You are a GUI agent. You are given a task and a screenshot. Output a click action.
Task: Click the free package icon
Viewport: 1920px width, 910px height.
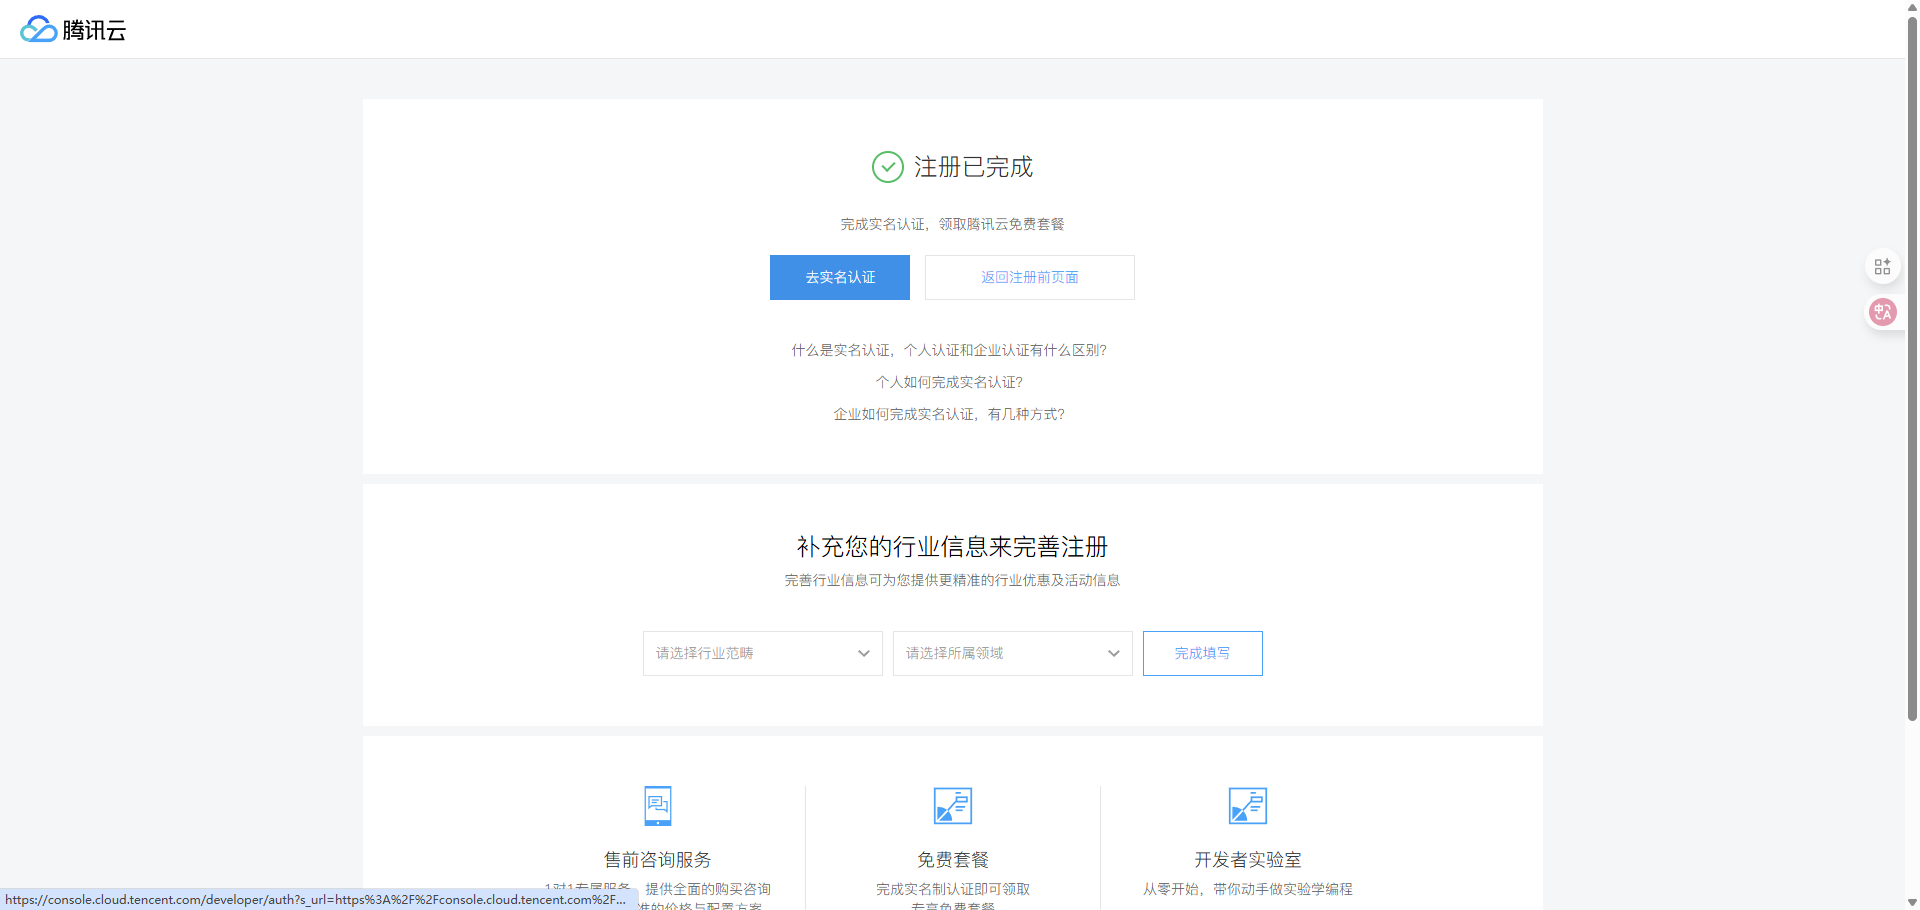pyautogui.click(x=952, y=806)
